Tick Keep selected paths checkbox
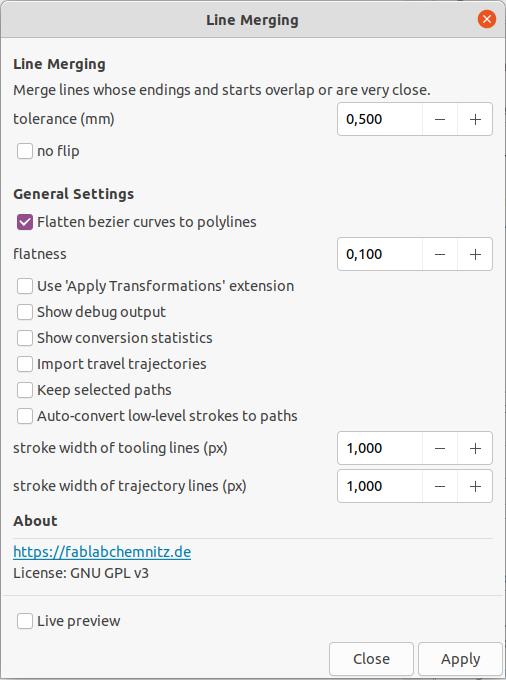This screenshot has height=680, width=506. coord(25,390)
